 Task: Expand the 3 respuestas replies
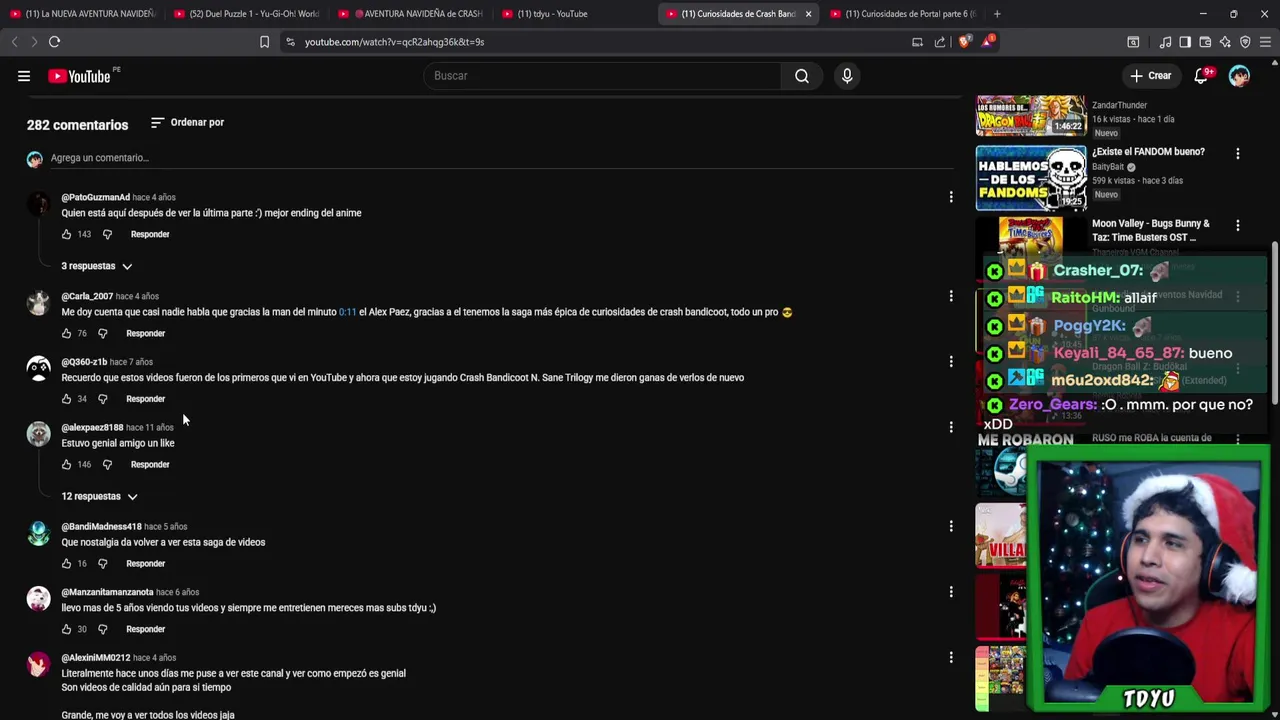pos(96,266)
